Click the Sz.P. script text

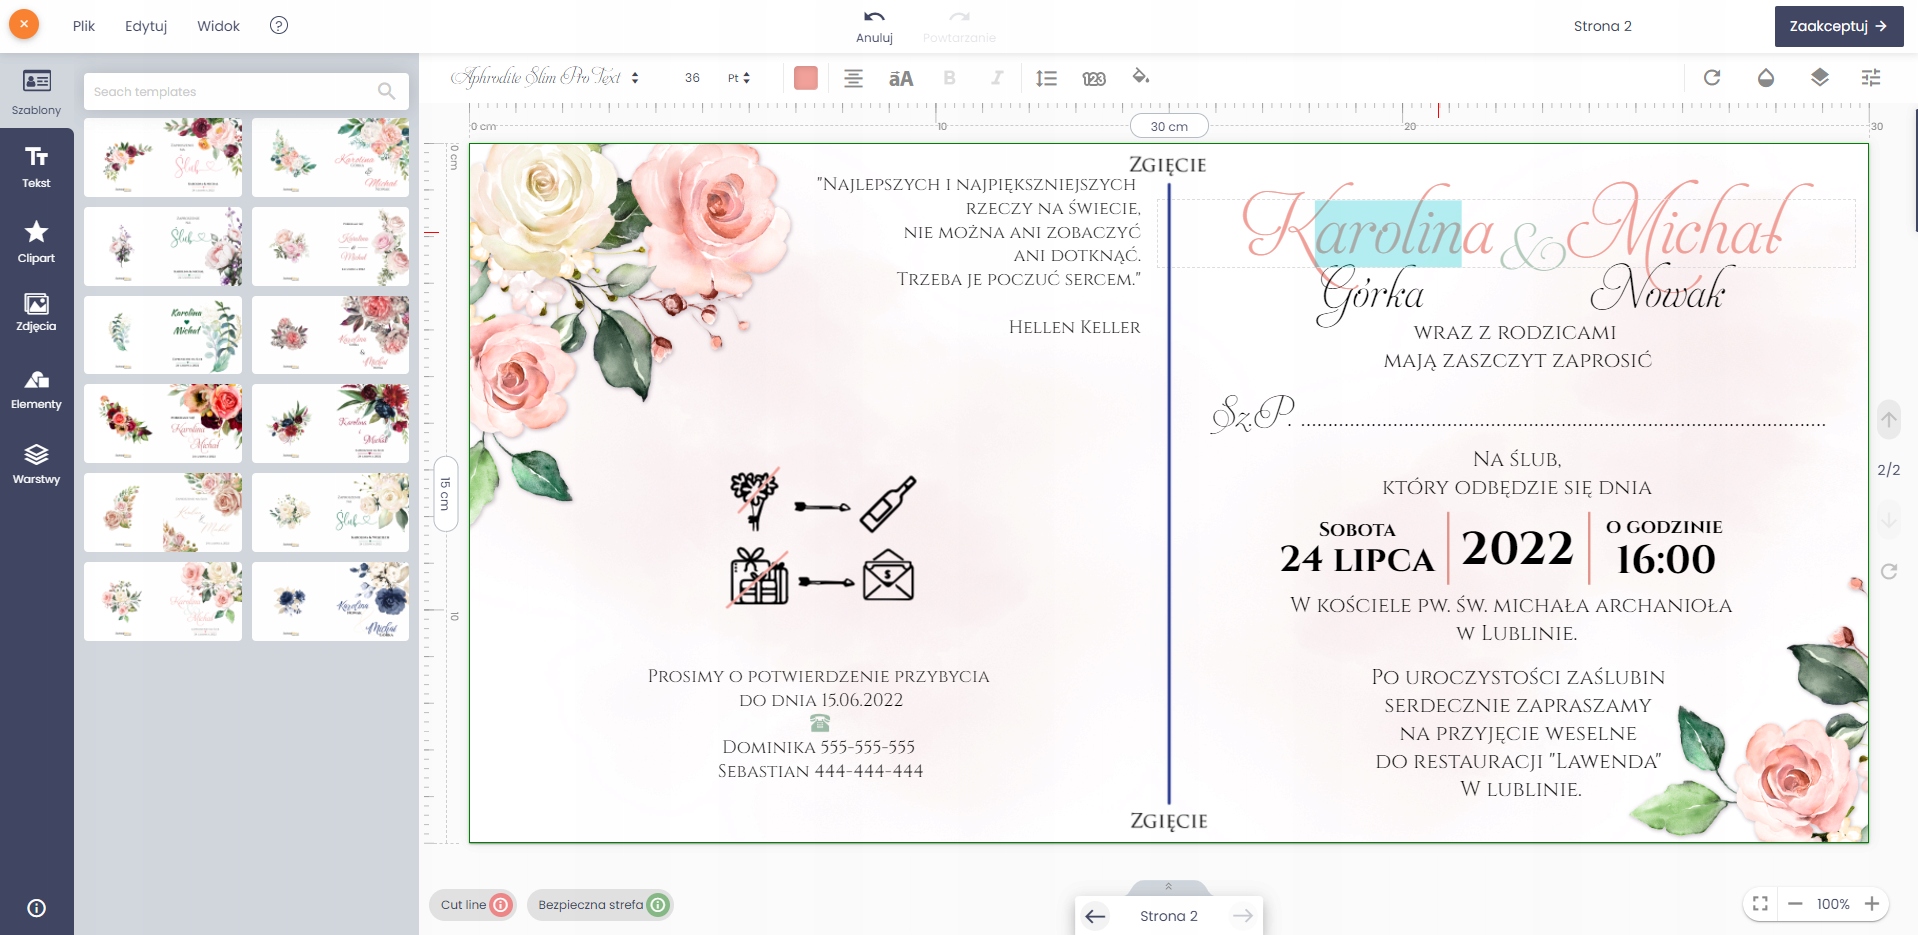1253,413
